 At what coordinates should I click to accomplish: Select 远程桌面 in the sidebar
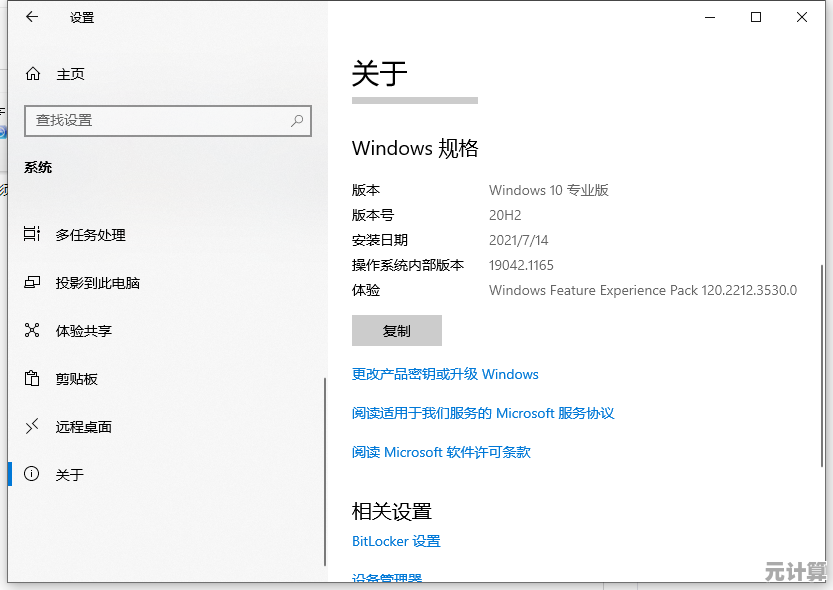point(83,427)
